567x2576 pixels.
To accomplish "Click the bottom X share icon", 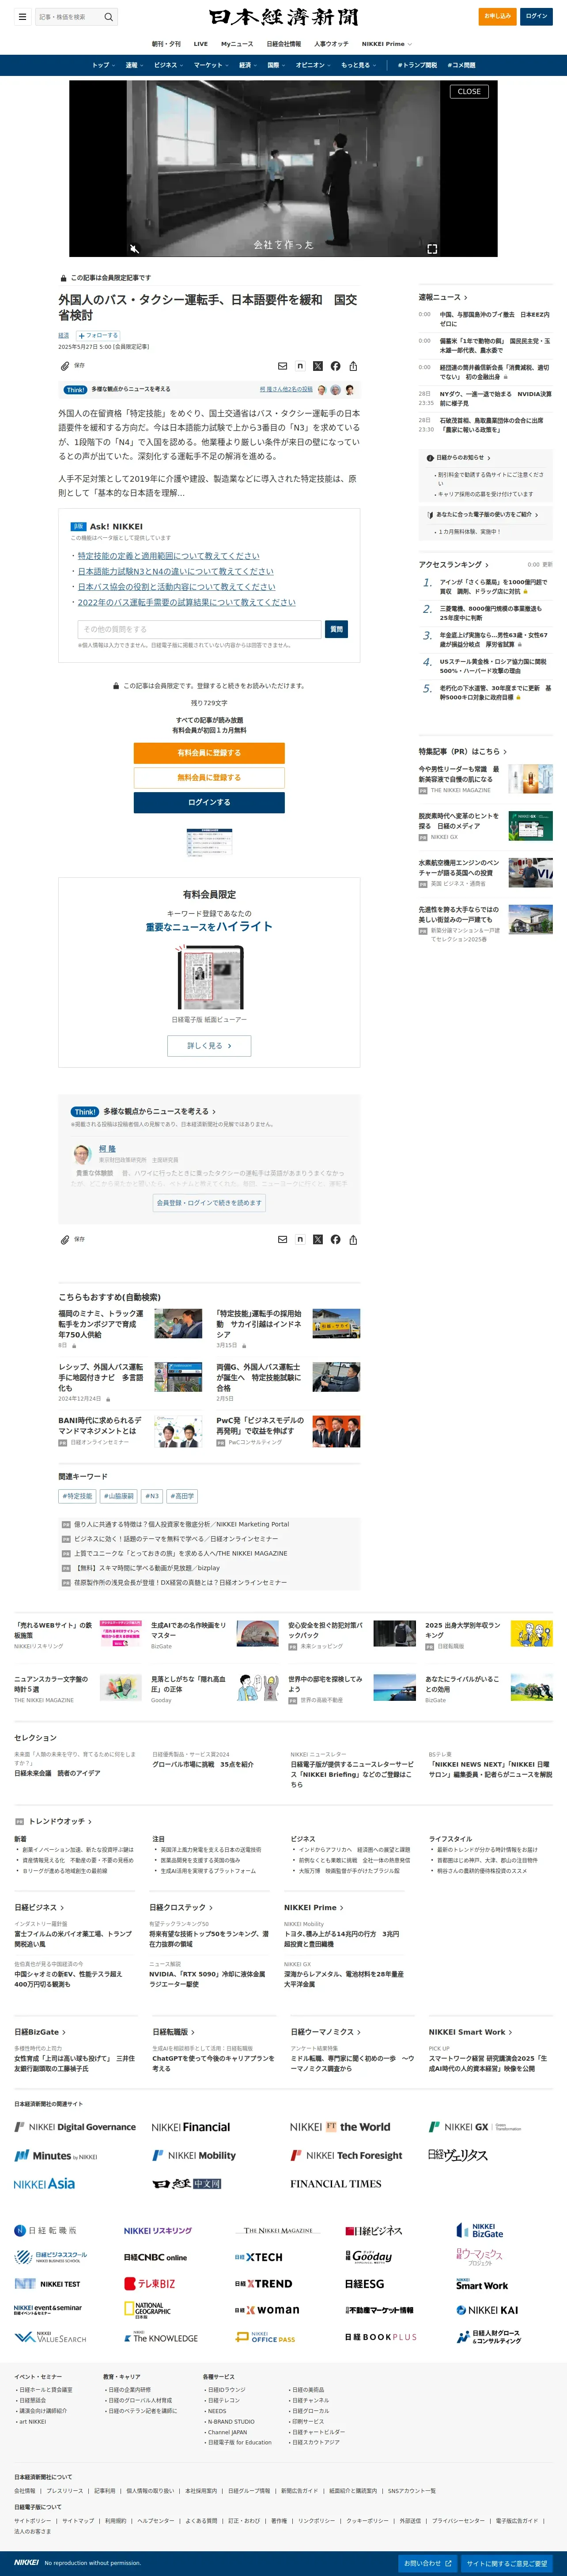I will (318, 1239).
